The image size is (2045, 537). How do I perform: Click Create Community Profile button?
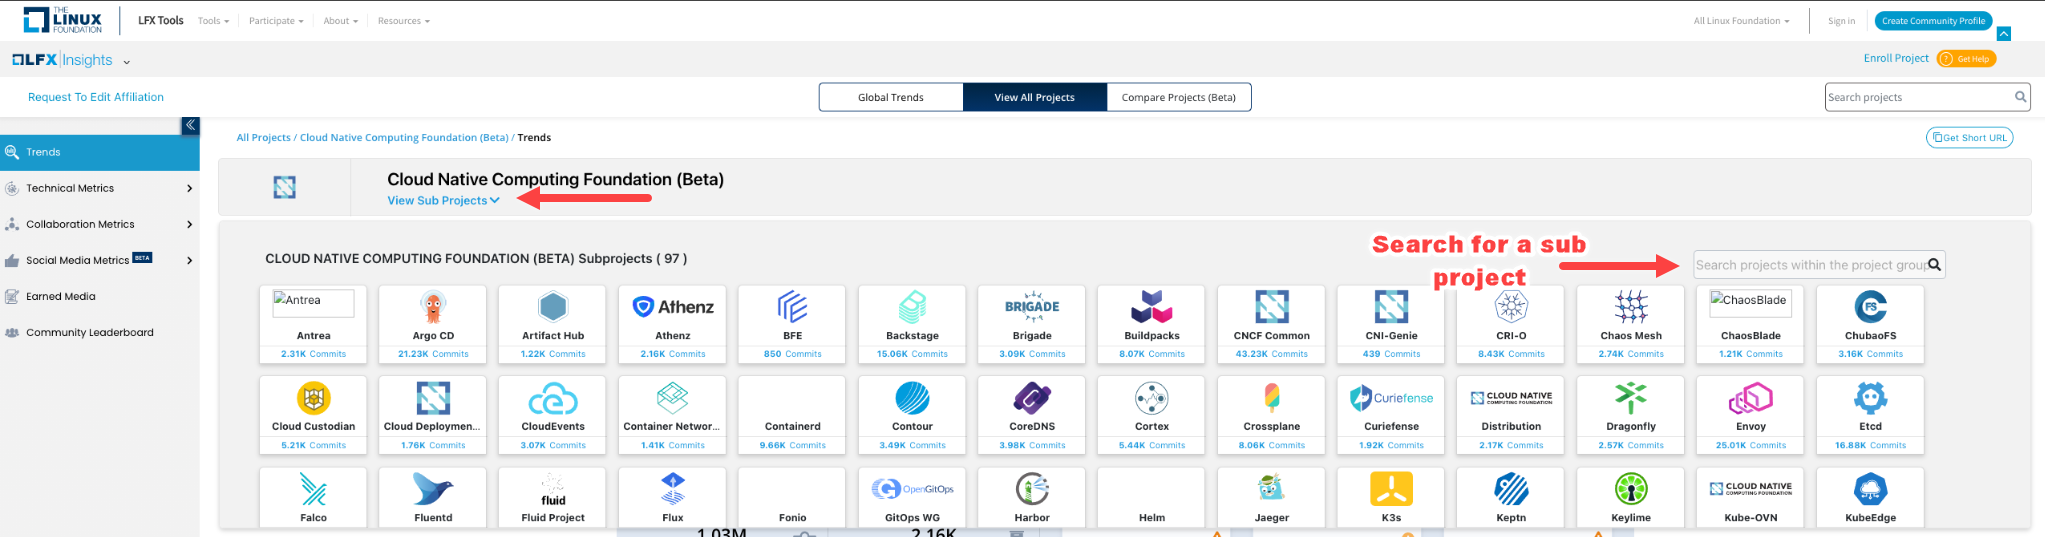coord(1932,21)
